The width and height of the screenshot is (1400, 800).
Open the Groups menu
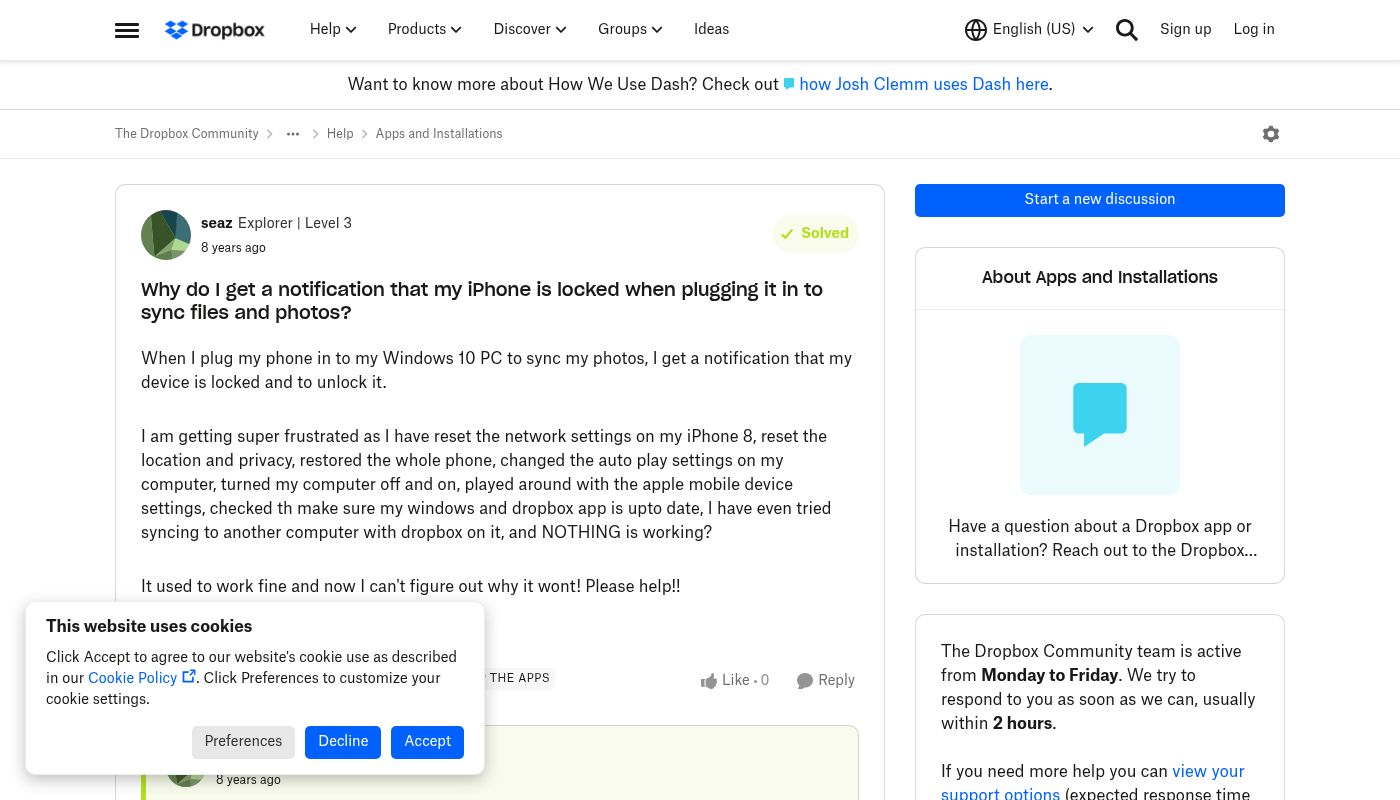click(x=630, y=30)
